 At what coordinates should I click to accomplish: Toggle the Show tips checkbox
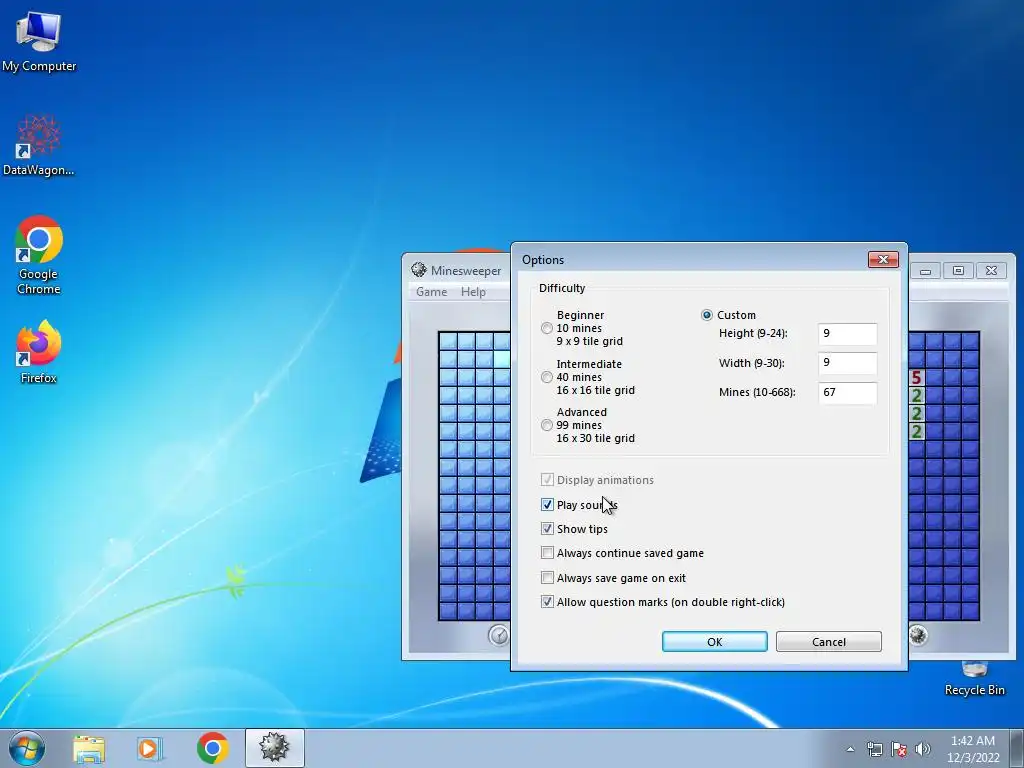point(547,528)
